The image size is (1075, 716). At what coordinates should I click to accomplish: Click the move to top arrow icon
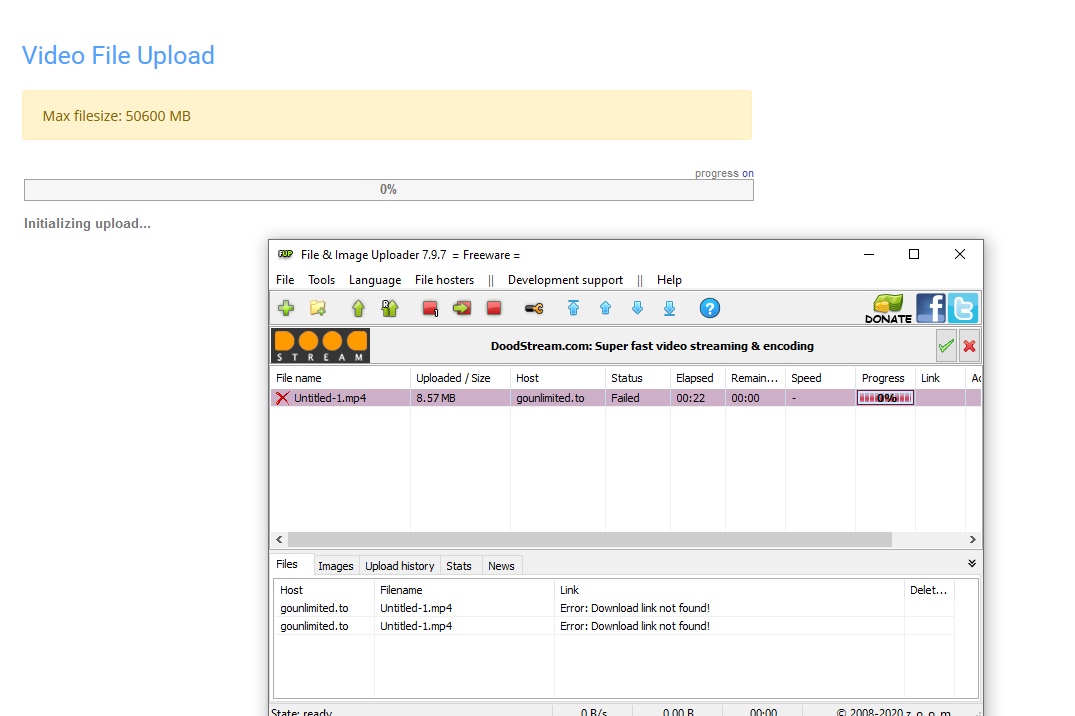(x=573, y=308)
